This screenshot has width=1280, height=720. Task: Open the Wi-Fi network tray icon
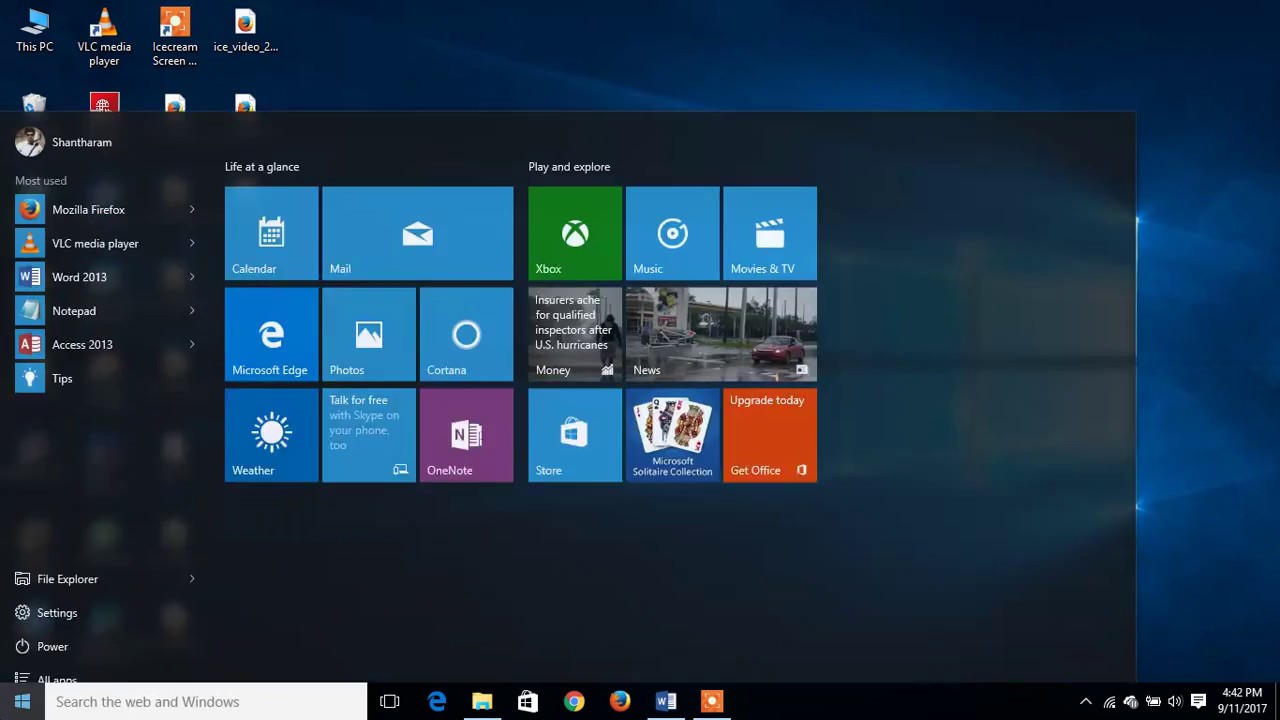[x=1109, y=702]
